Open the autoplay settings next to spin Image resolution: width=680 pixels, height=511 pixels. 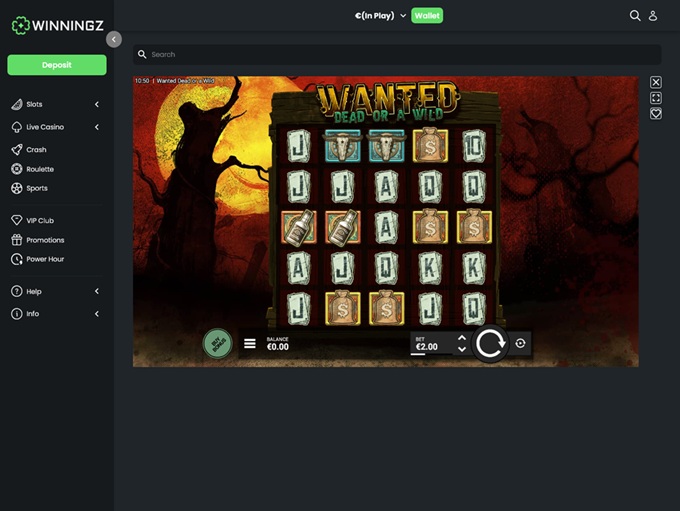520,344
